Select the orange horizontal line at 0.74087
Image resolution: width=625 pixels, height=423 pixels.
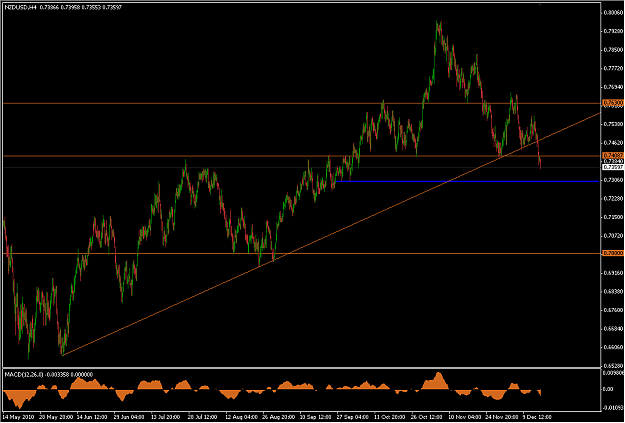coord(301,155)
